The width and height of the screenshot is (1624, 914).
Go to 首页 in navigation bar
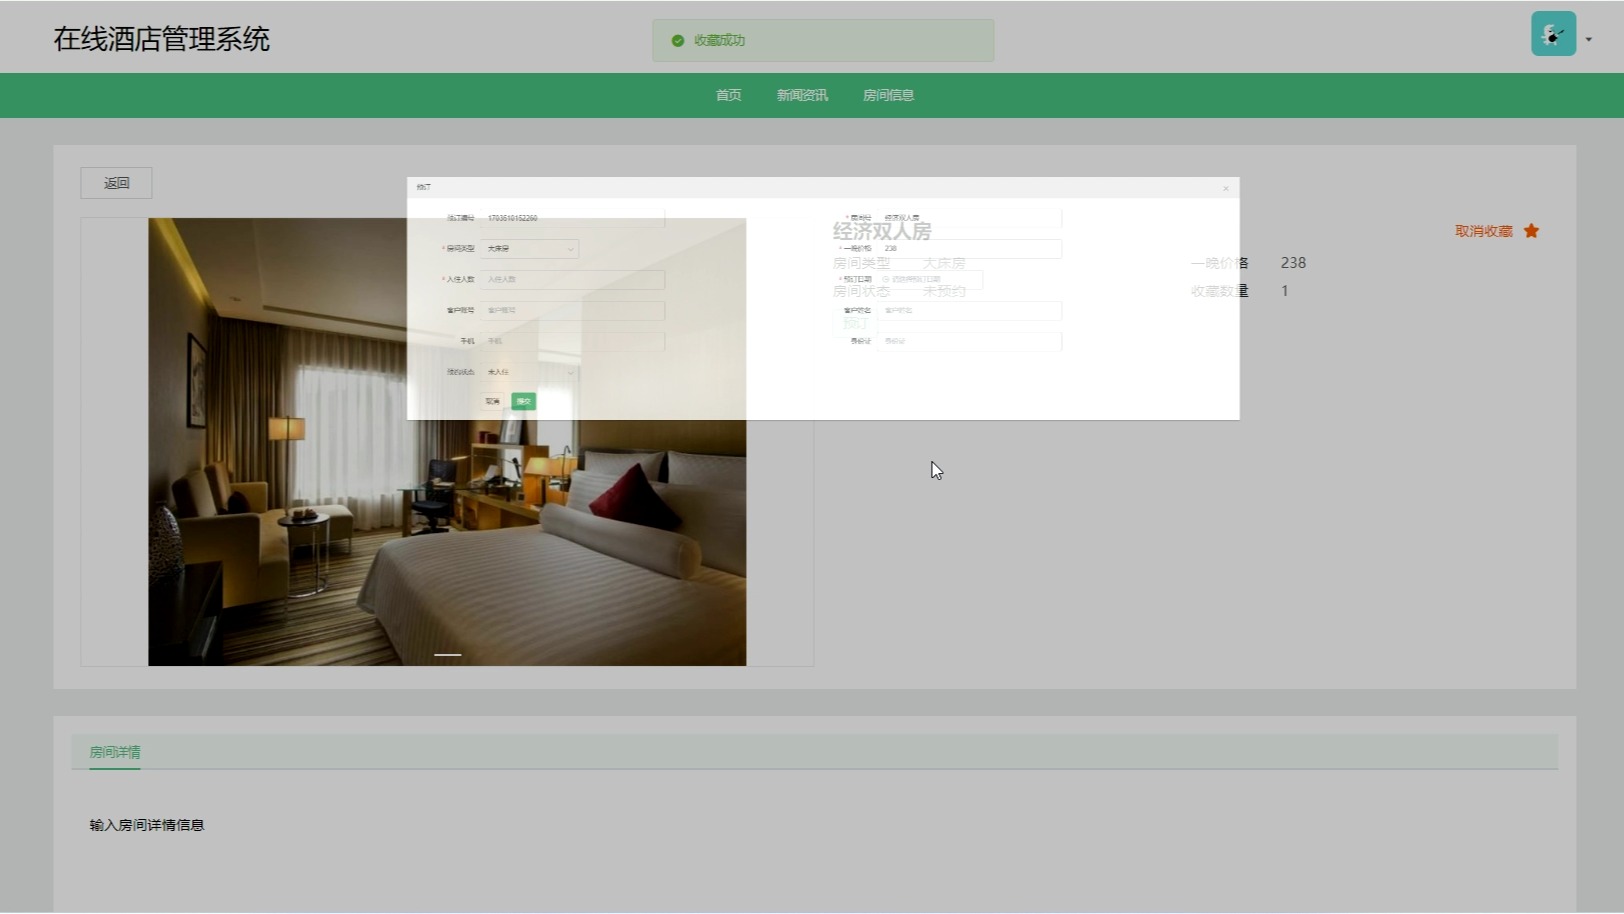point(728,95)
